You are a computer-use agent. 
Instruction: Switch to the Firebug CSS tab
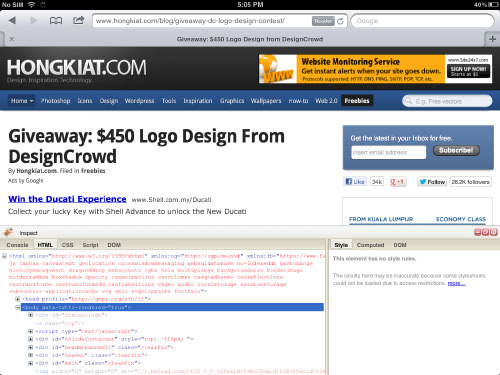[x=67, y=245]
